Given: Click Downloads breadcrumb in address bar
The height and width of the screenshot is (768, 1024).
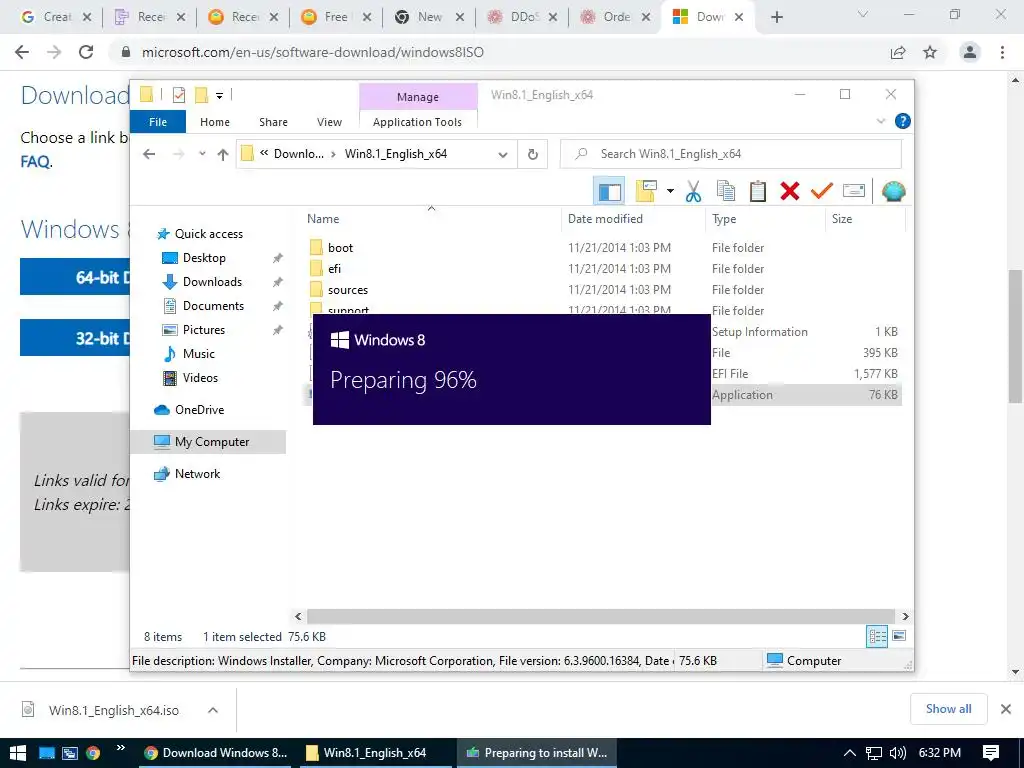Looking at the screenshot, I should 298,154.
